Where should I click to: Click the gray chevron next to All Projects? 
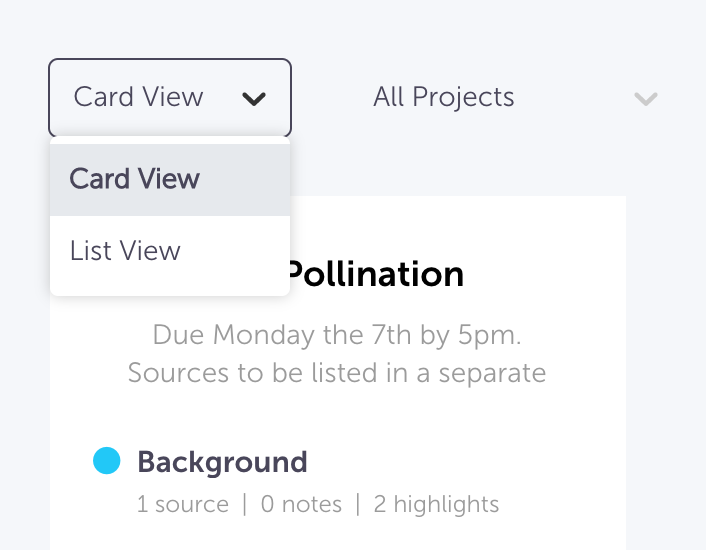pyautogui.click(x=646, y=99)
